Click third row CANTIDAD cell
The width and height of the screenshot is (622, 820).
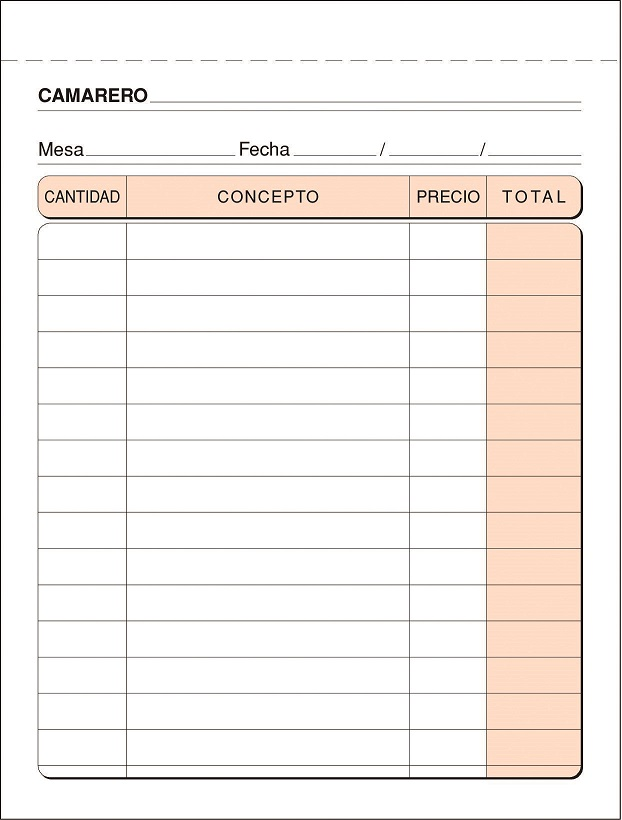(x=82, y=314)
